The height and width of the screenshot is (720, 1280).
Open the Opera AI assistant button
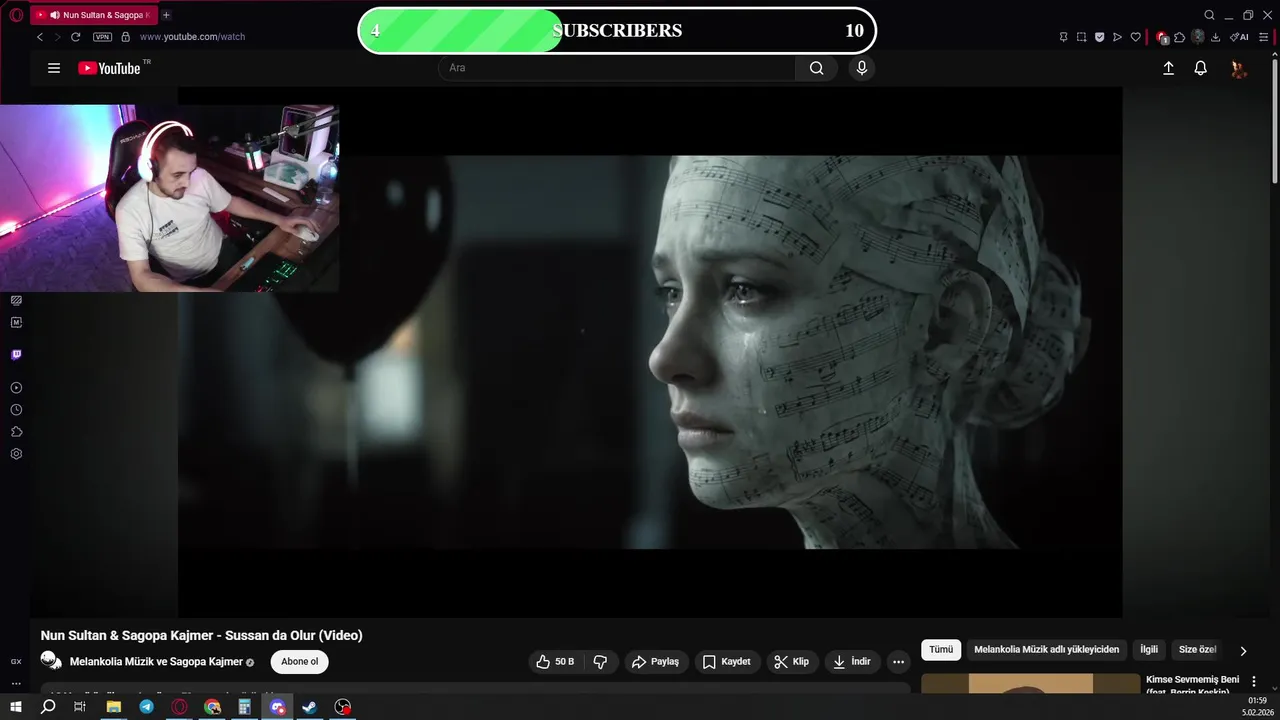(1239, 37)
